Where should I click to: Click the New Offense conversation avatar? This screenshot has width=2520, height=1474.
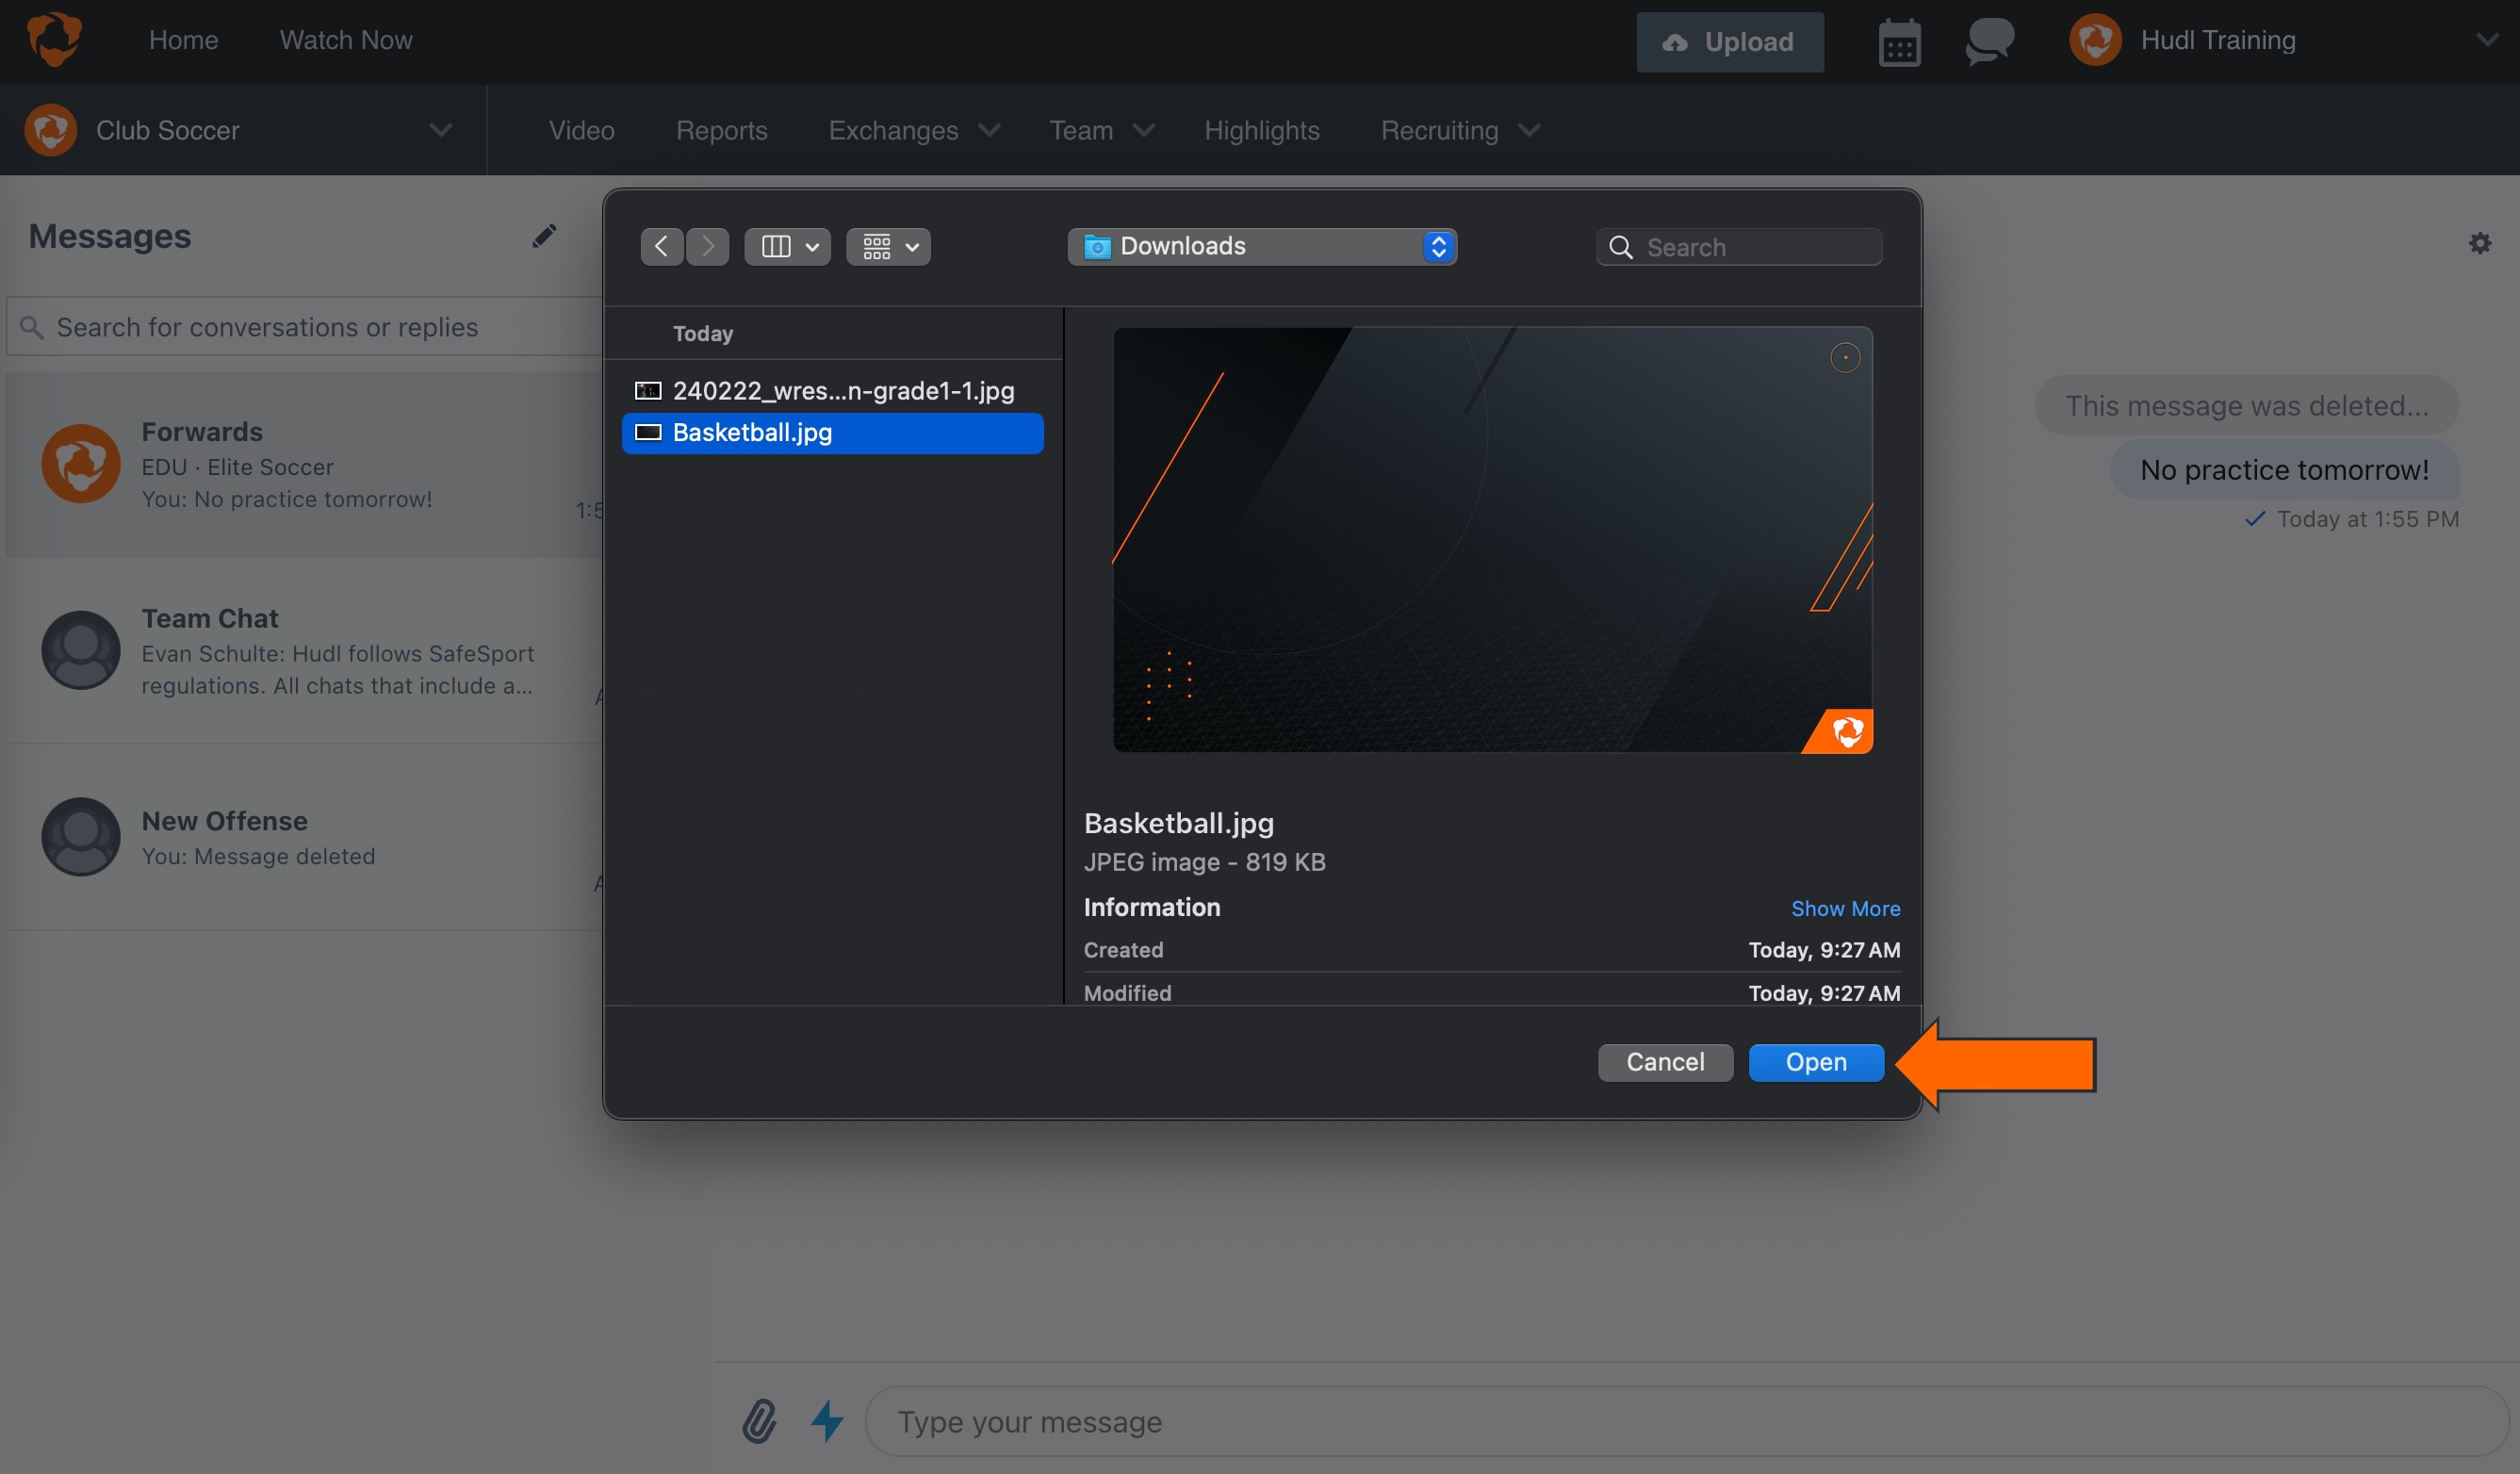tap(81, 837)
